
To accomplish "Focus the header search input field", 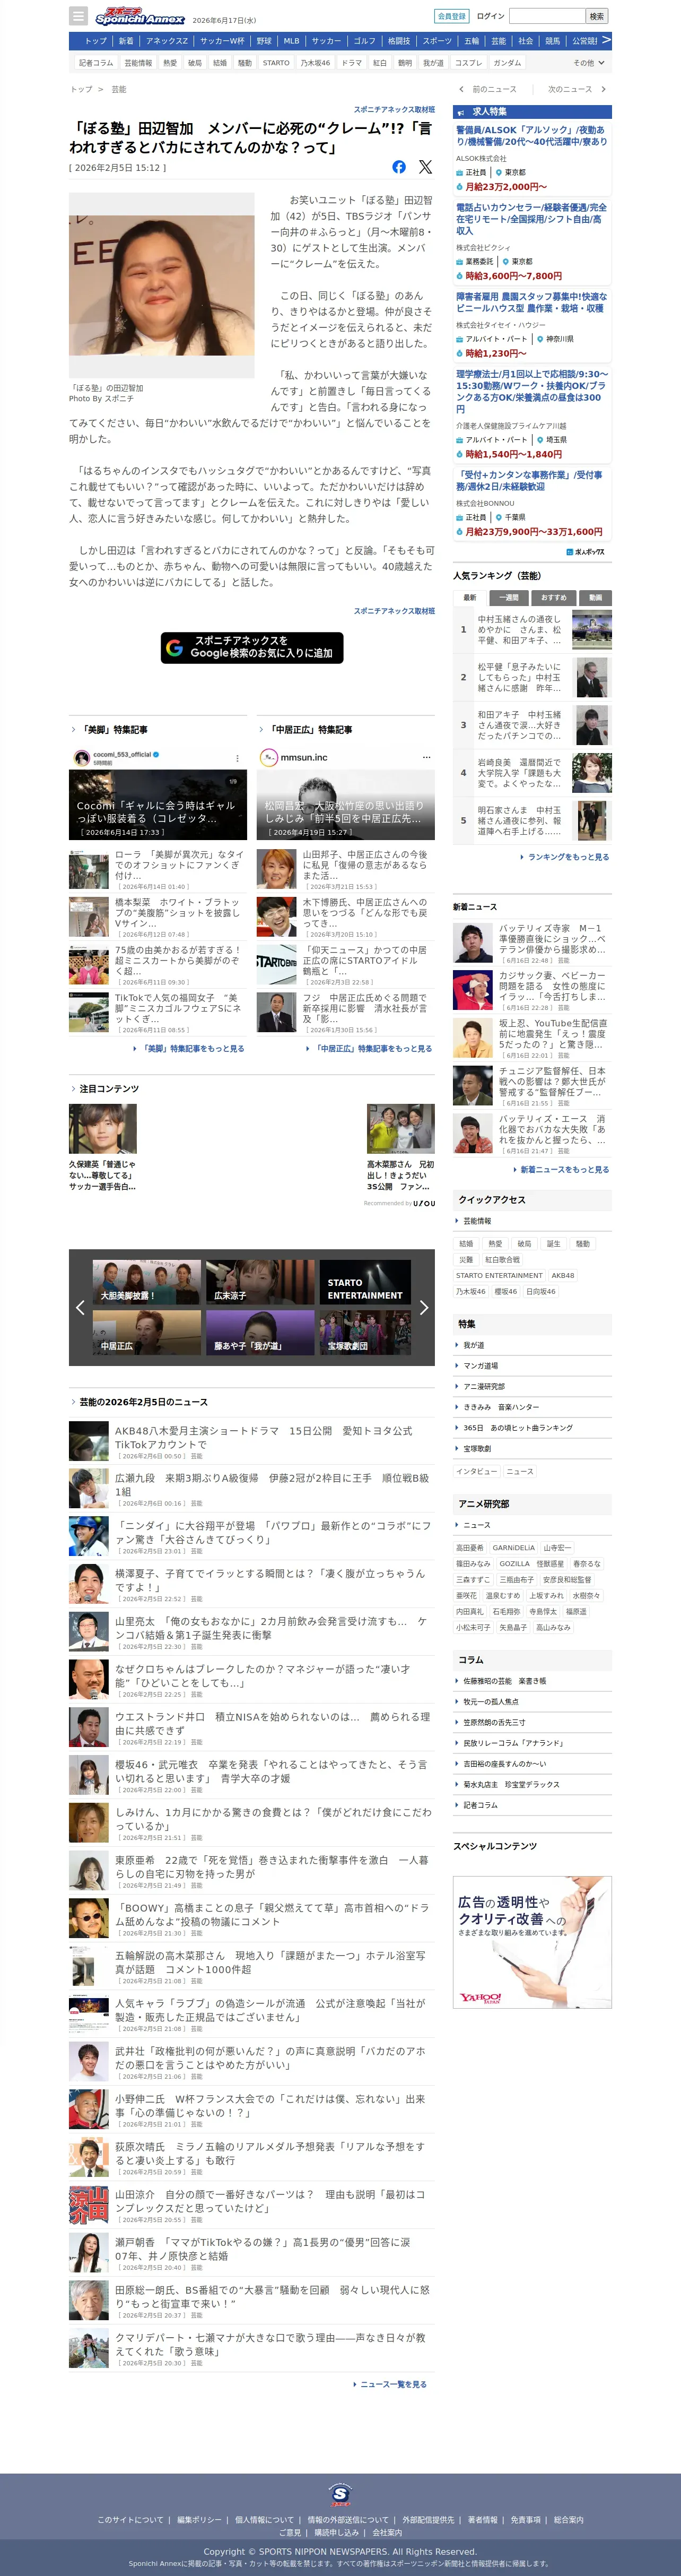I will click(x=547, y=16).
